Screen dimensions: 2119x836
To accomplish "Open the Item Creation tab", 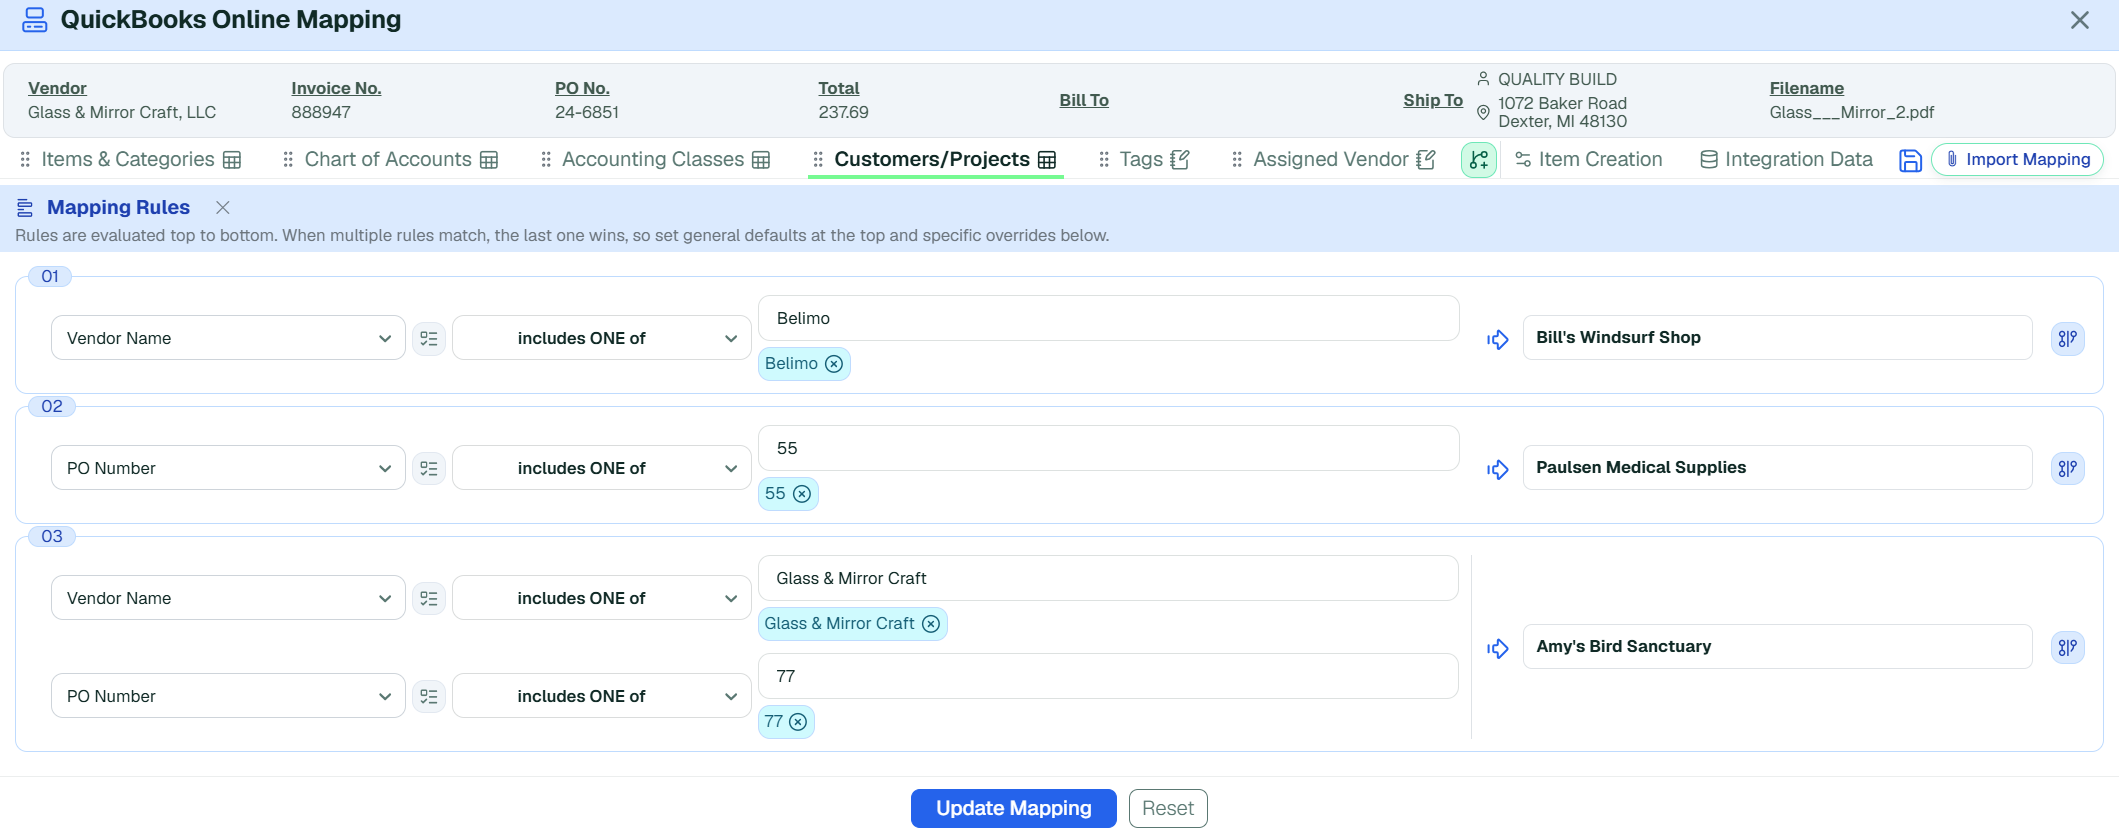I will click(1588, 160).
